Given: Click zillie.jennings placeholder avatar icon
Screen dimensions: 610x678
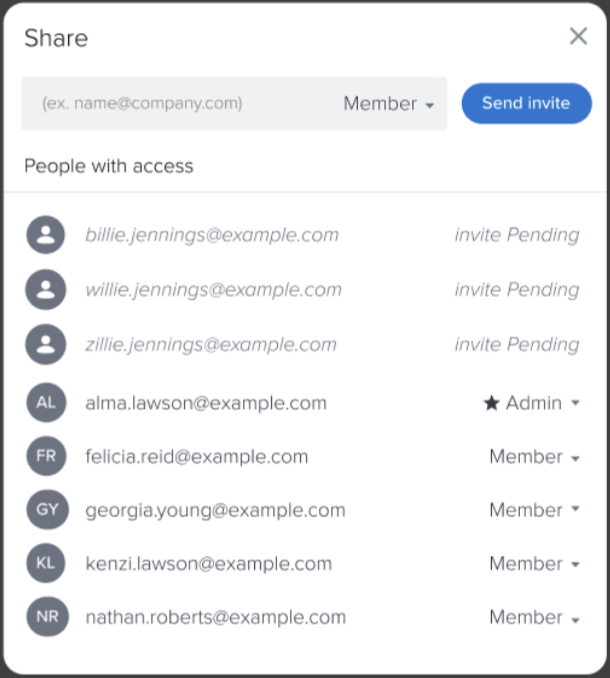Looking at the screenshot, I should (x=46, y=344).
